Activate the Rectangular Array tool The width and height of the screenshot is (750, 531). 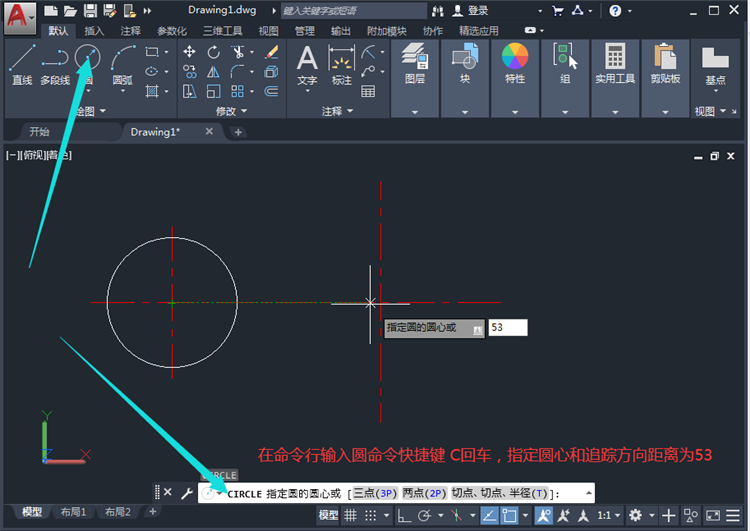point(237,91)
